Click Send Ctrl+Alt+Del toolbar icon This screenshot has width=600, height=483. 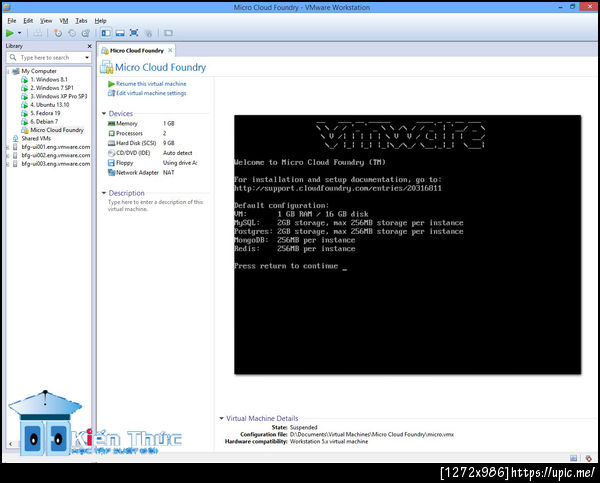38,33
